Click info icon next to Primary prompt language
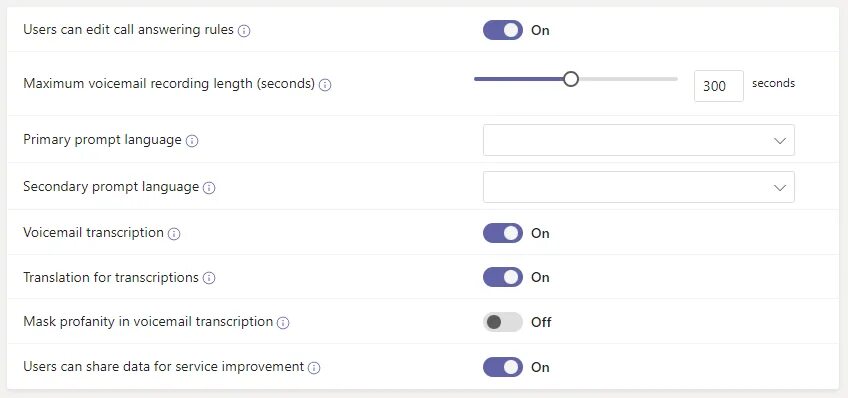This screenshot has height=398, width=848. click(x=192, y=141)
